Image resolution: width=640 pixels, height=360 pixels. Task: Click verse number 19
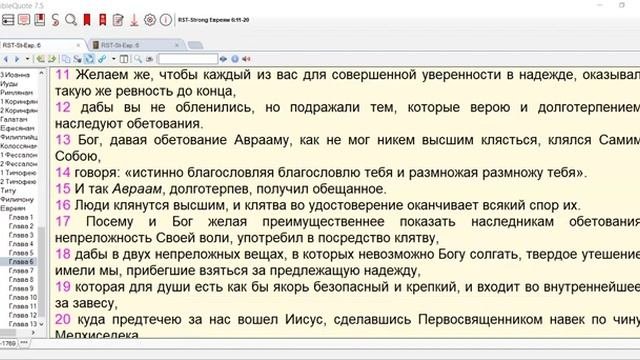63,287
